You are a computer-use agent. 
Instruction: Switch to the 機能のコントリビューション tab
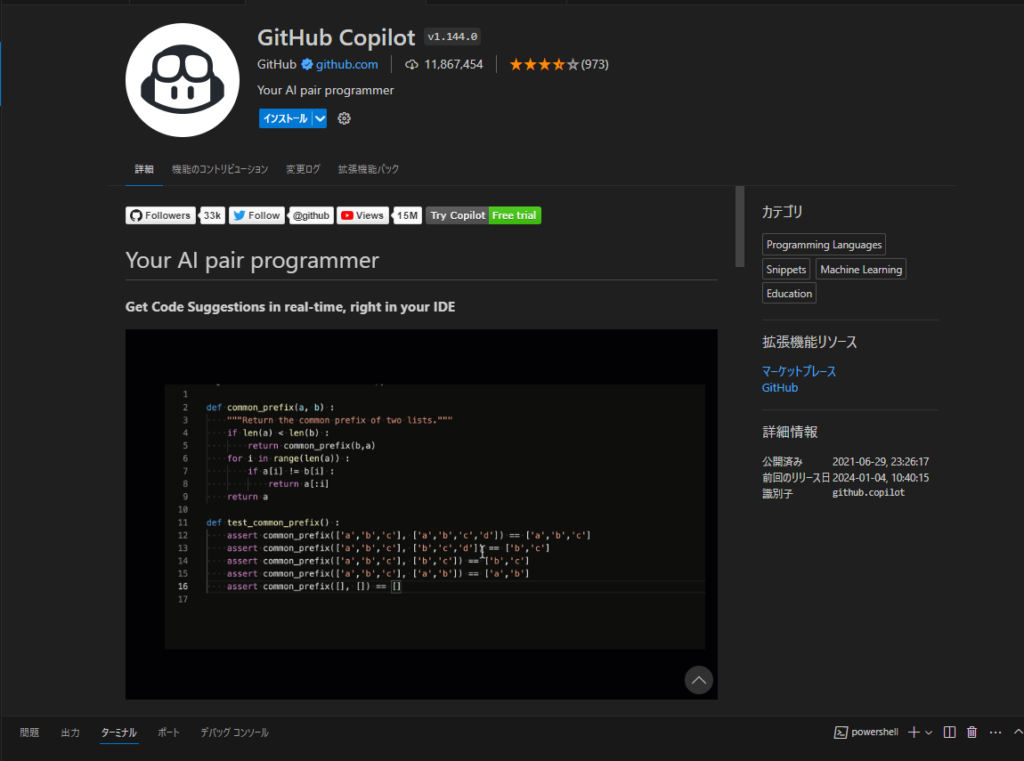point(219,169)
